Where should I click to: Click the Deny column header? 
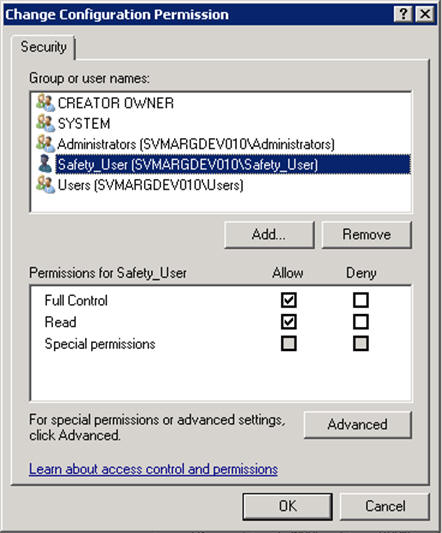coord(361,273)
